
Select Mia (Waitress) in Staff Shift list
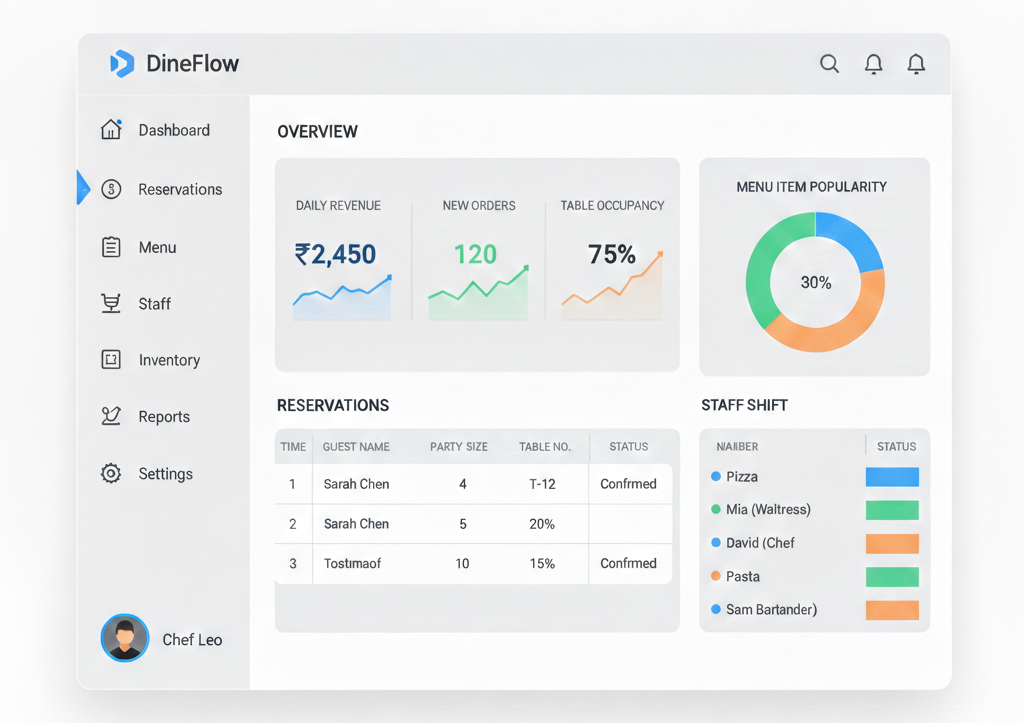point(768,510)
